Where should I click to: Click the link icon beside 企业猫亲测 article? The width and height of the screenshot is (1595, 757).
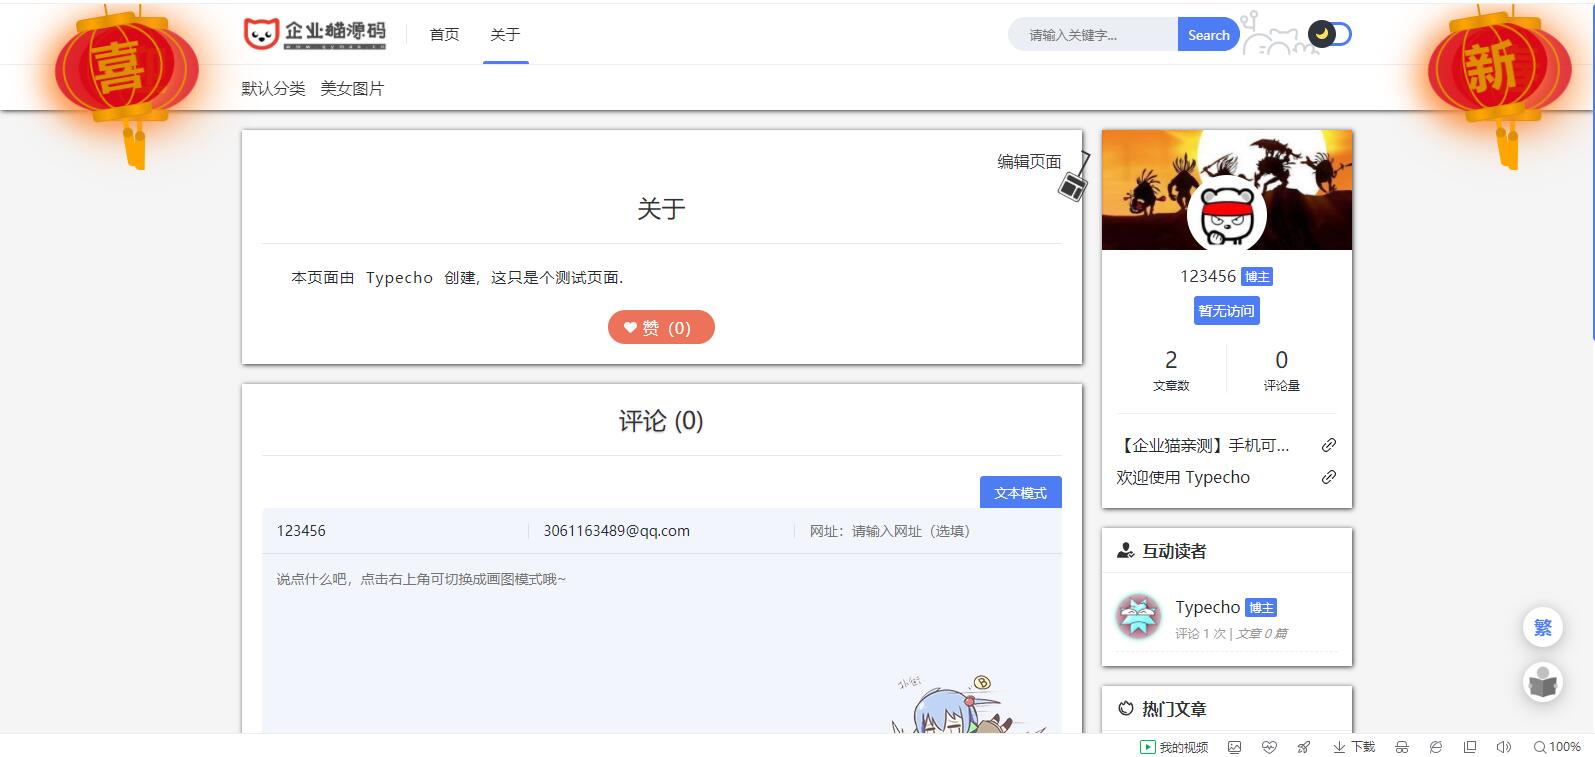click(x=1328, y=446)
